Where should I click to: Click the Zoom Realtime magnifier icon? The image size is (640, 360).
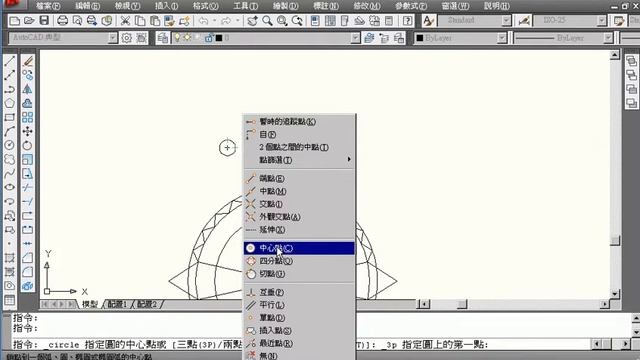267,20
